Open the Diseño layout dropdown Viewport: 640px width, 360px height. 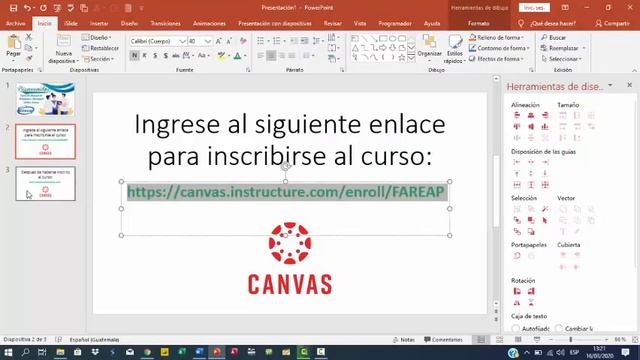(x=97, y=37)
